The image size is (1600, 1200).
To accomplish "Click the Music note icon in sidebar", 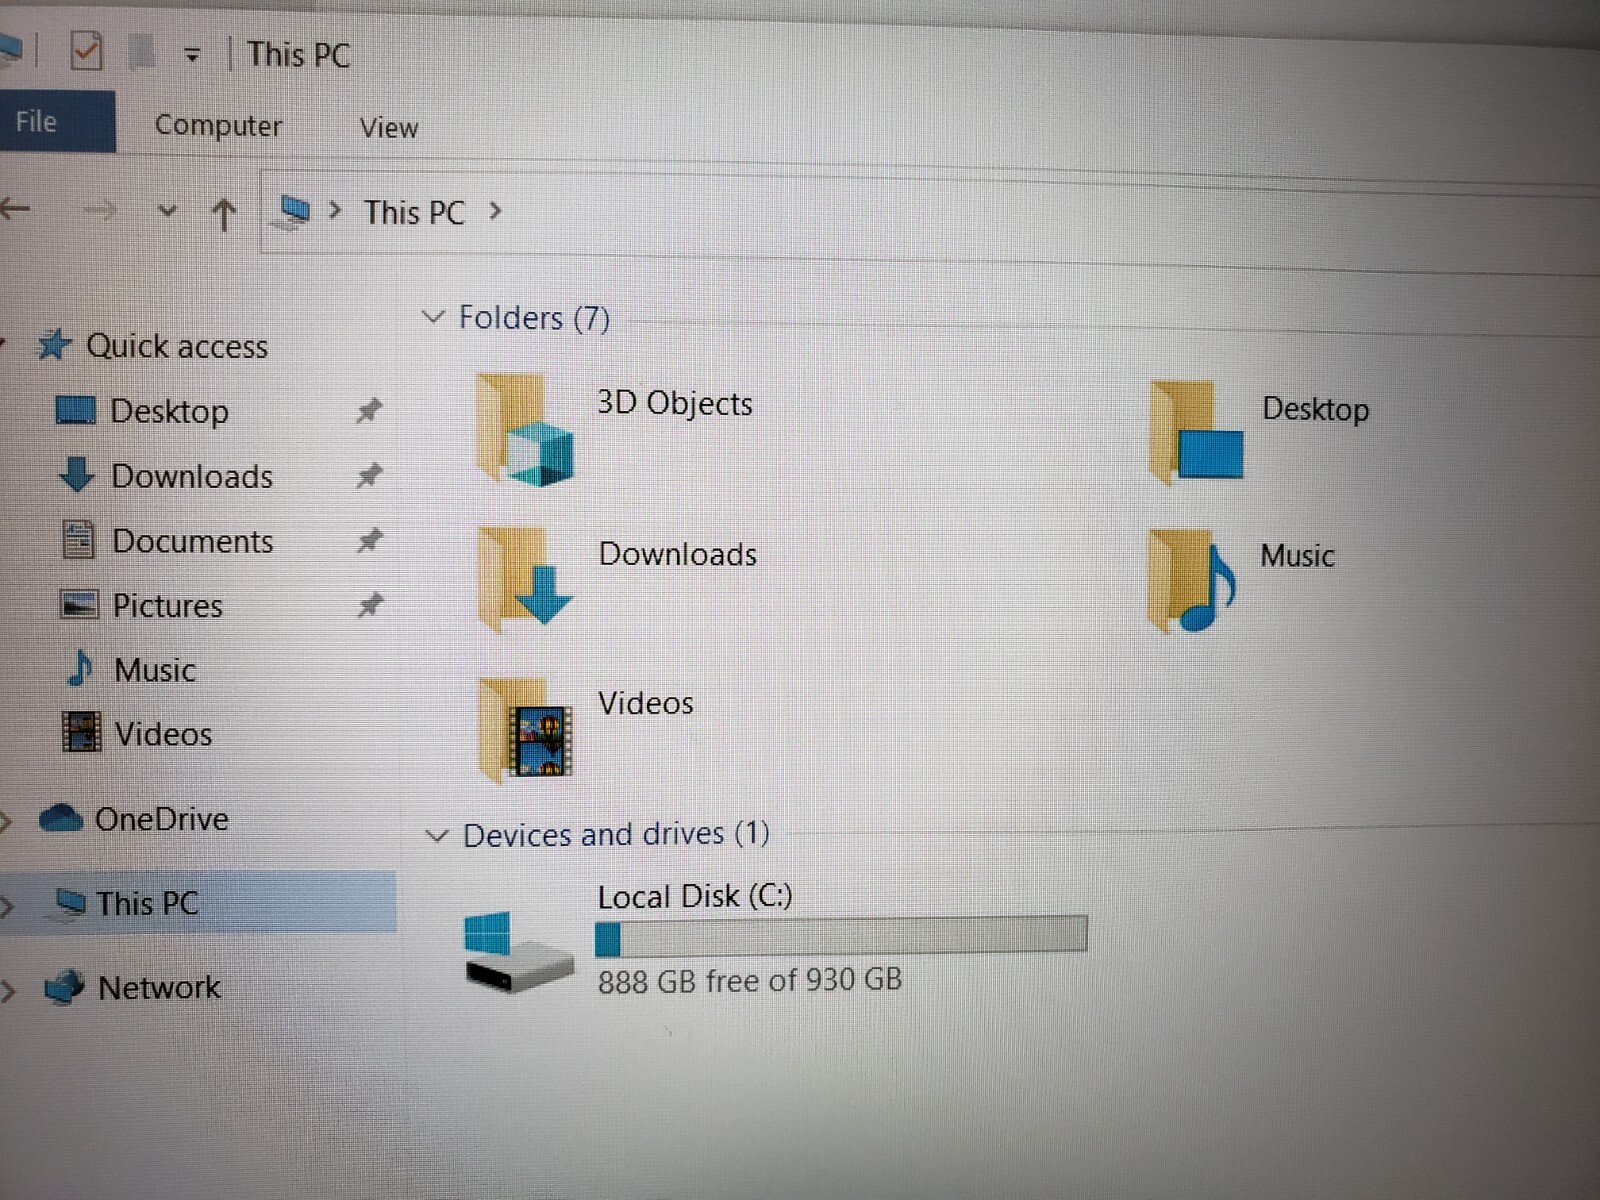I will pyautogui.click(x=80, y=668).
